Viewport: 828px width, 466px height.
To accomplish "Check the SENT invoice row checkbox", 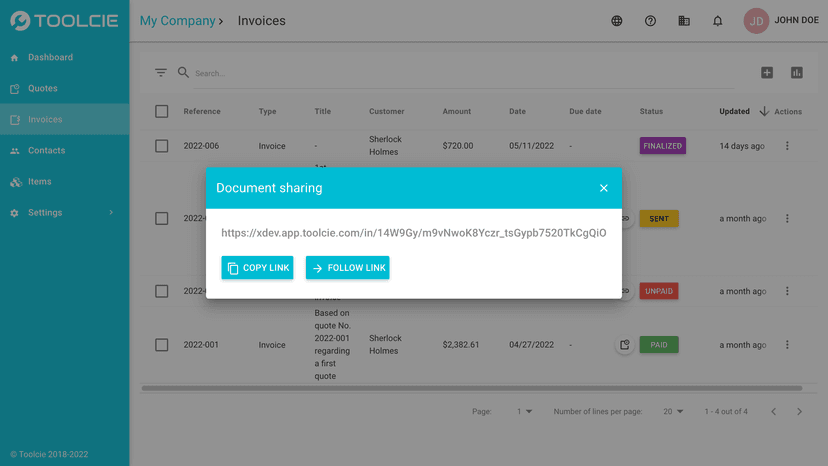I will click(162, 218).
